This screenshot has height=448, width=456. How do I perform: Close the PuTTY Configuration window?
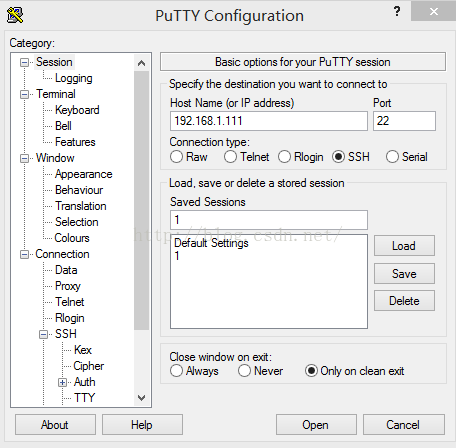(x=433, y=12)
